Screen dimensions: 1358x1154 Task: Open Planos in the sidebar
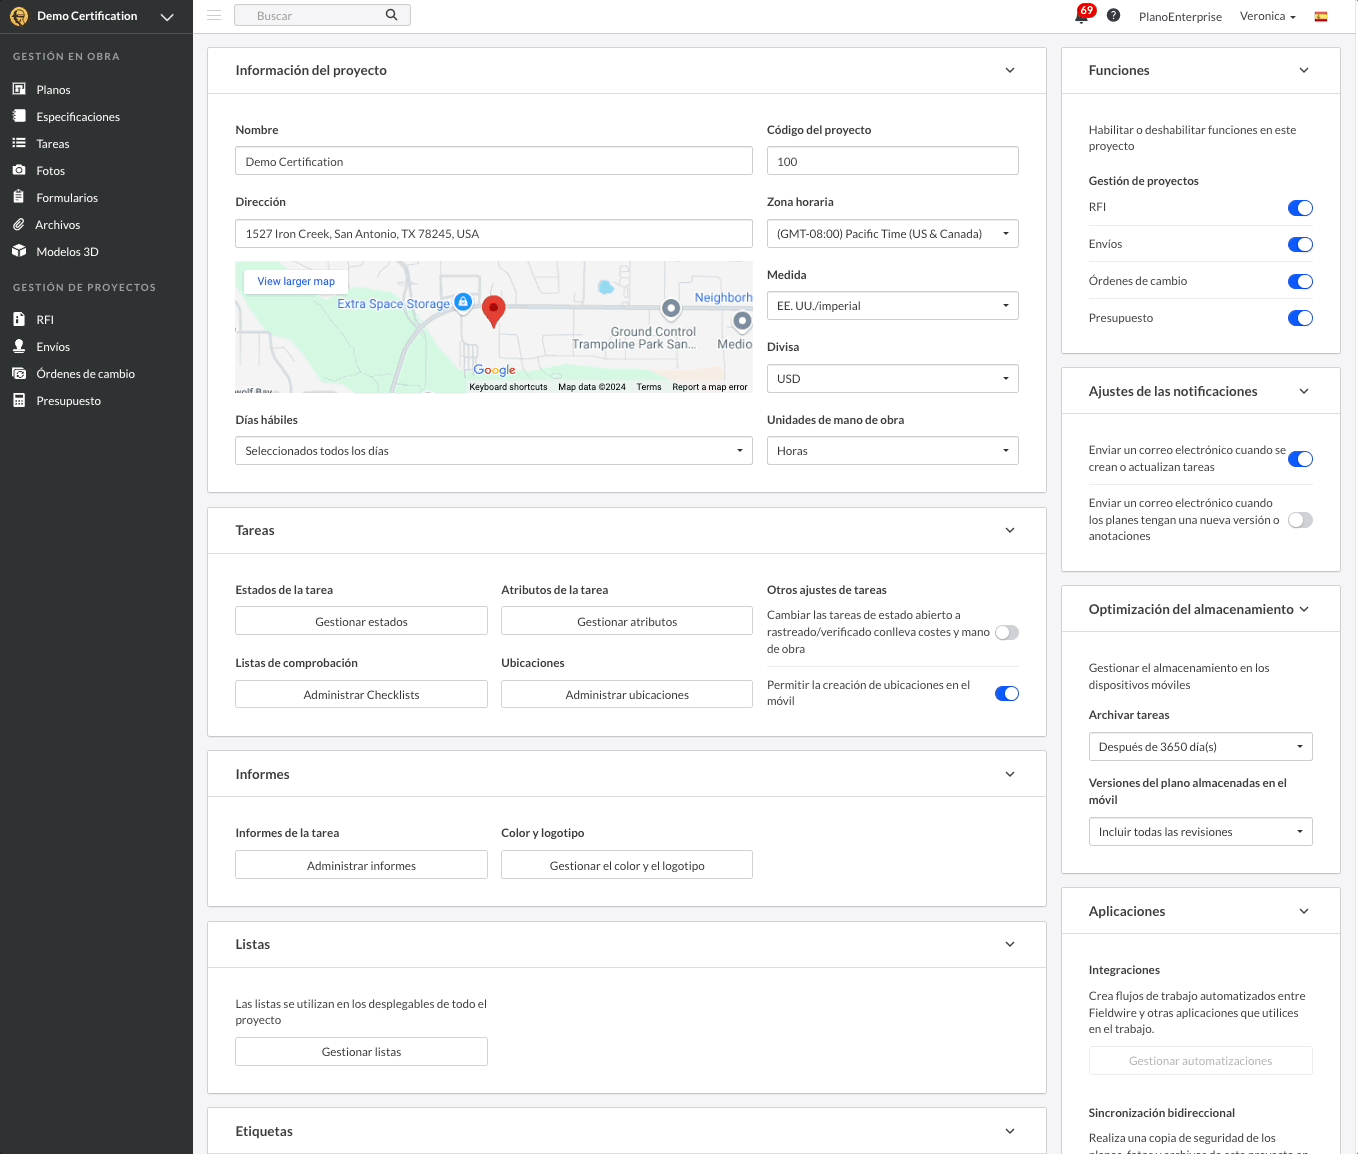pyautogui.click(x=53, y=90)
